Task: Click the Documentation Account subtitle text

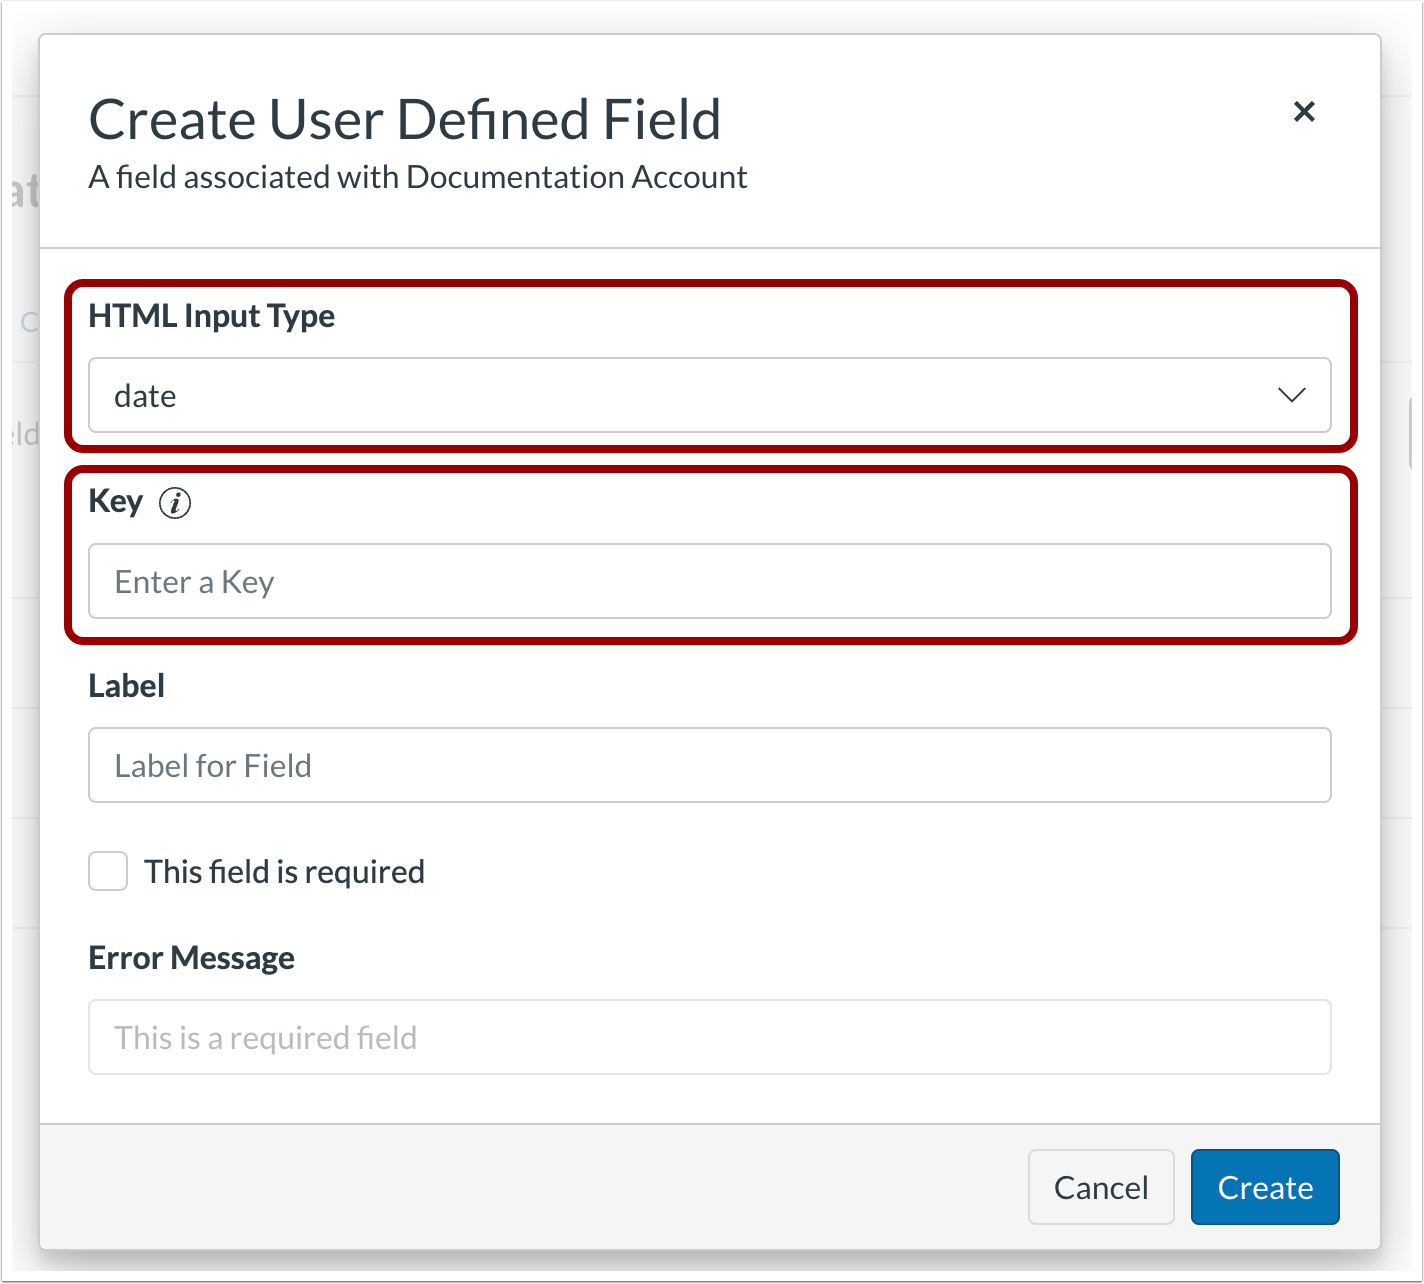Action: (417, 177)
